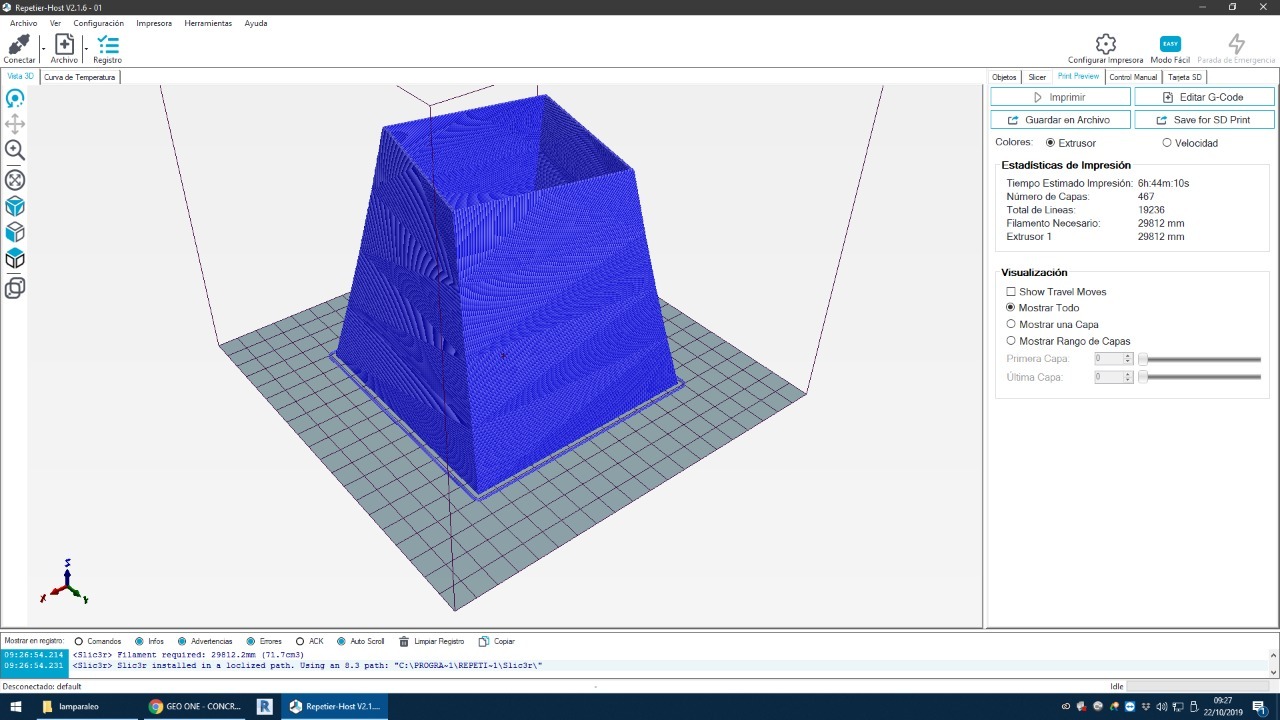Viewport: 1280px width, 720px height.
Task: Enable Show Travel Moves checkbox
Action: pyautogui.click(x=1011, y=292)
